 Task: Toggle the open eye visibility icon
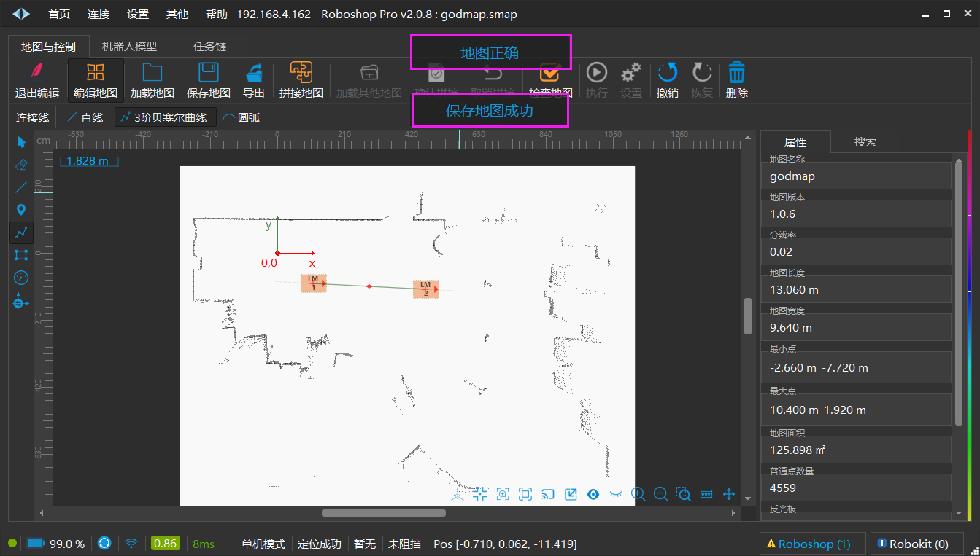coord(593,494)
